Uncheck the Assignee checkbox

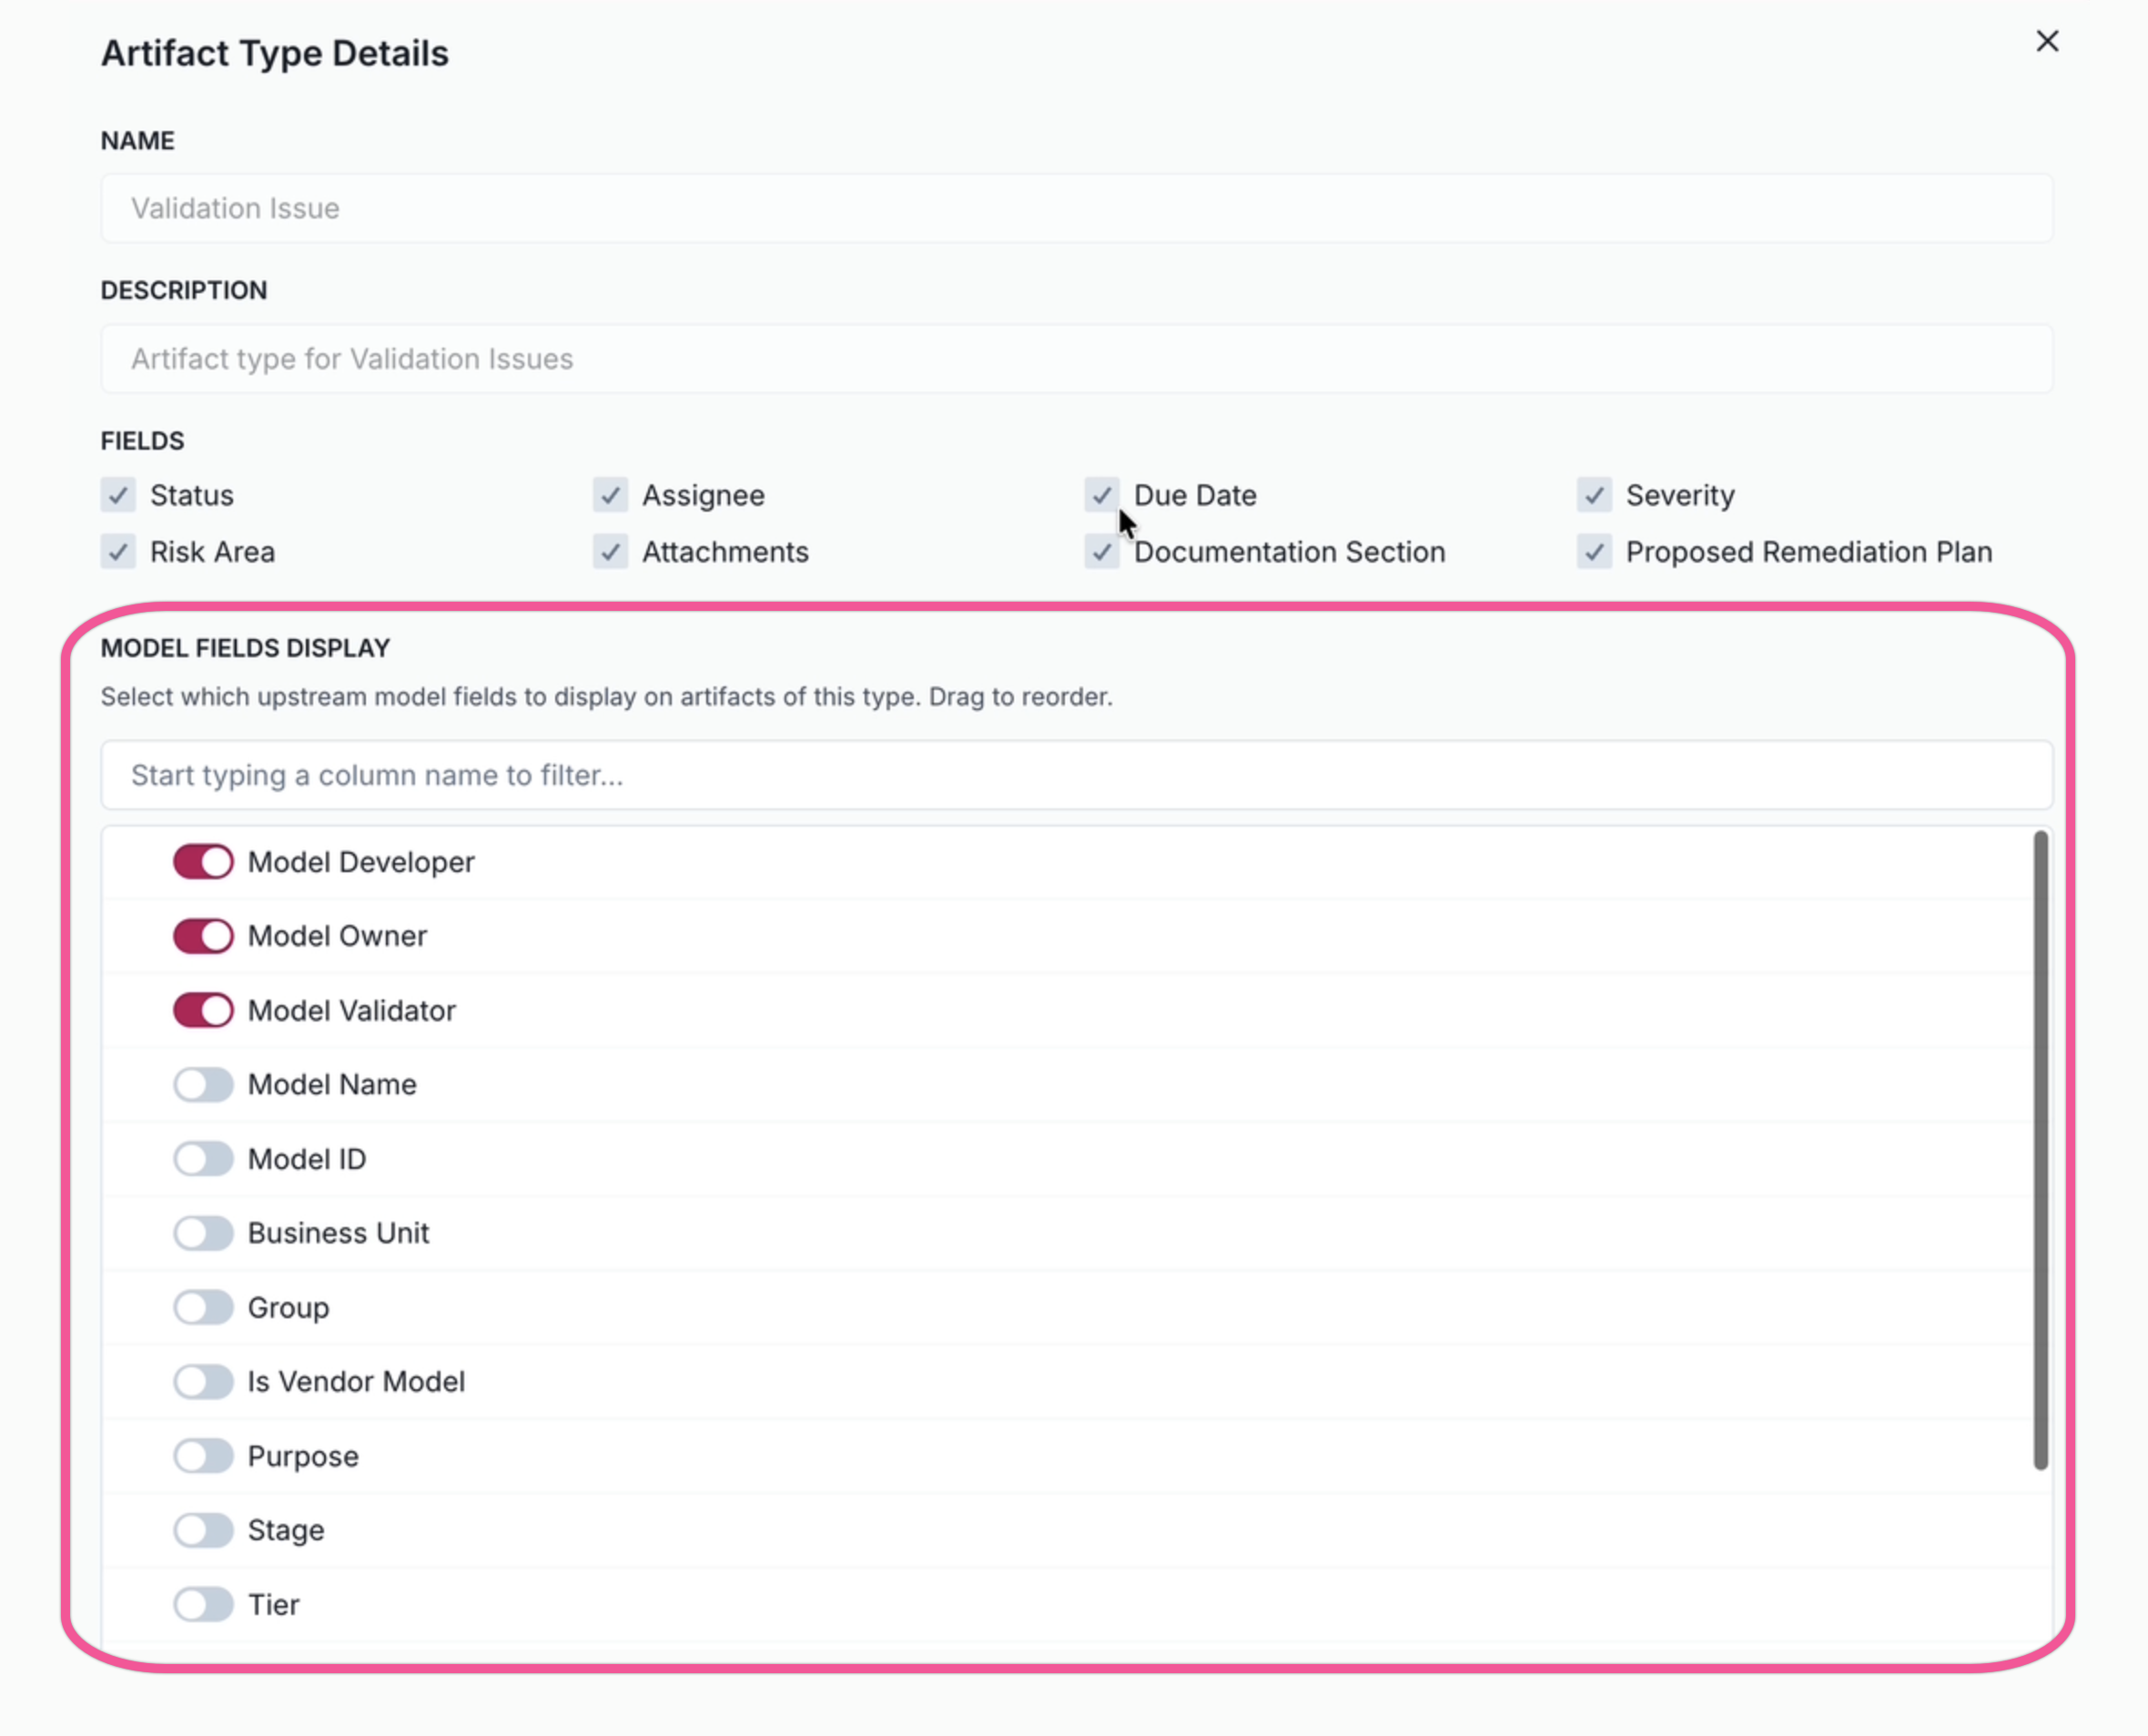610,495
